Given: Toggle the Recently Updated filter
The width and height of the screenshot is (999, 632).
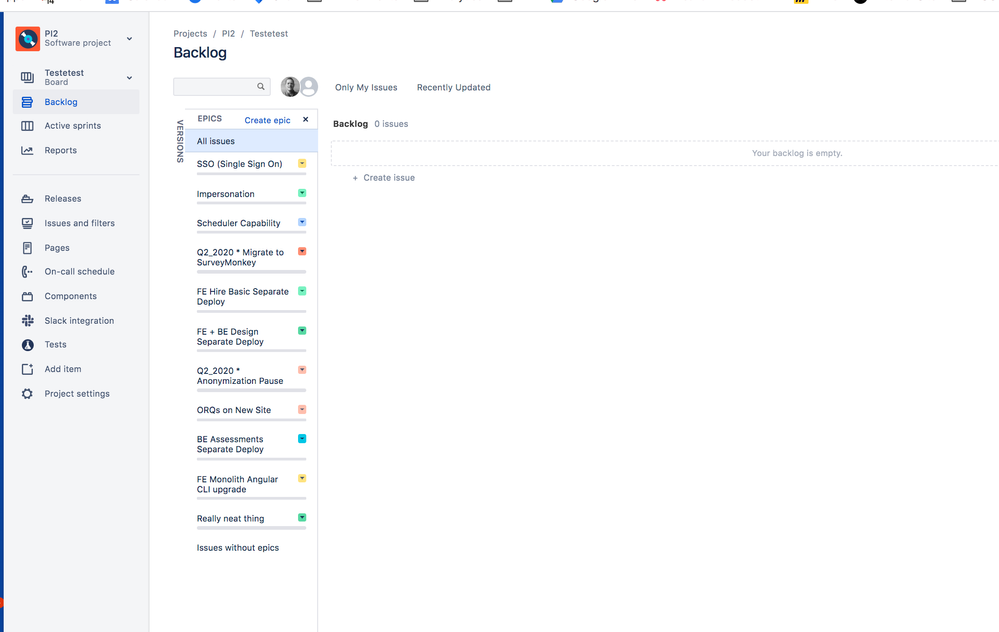Looking at the screenshot, I should (453, 87).
